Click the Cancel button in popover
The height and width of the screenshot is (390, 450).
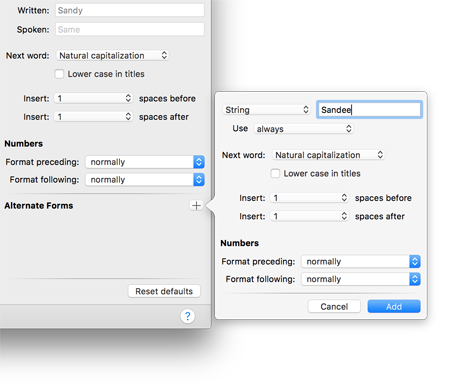tap(334, 306)
